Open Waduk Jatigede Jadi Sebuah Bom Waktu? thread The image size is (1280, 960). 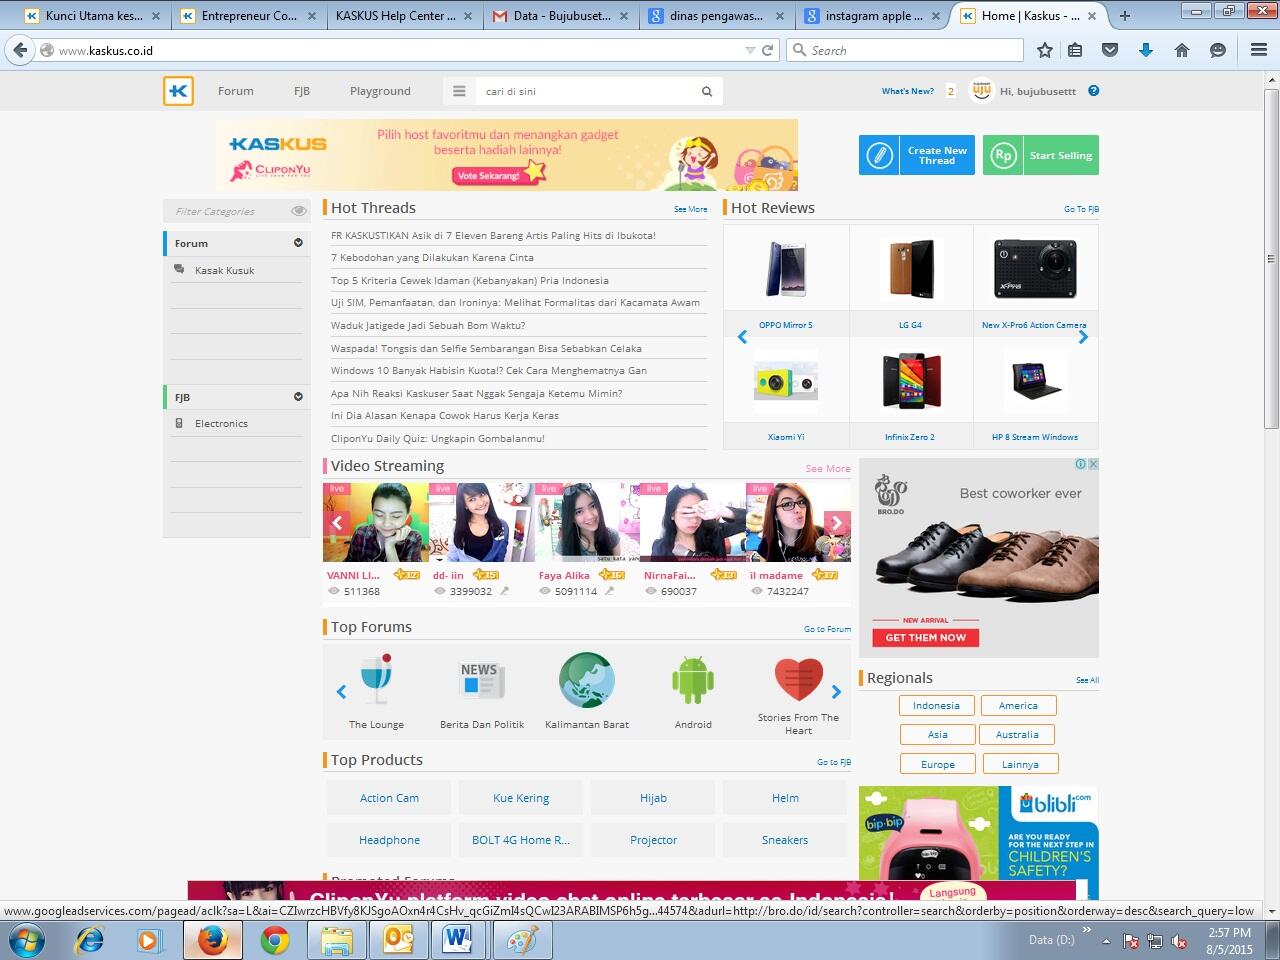tap(428, 325)
